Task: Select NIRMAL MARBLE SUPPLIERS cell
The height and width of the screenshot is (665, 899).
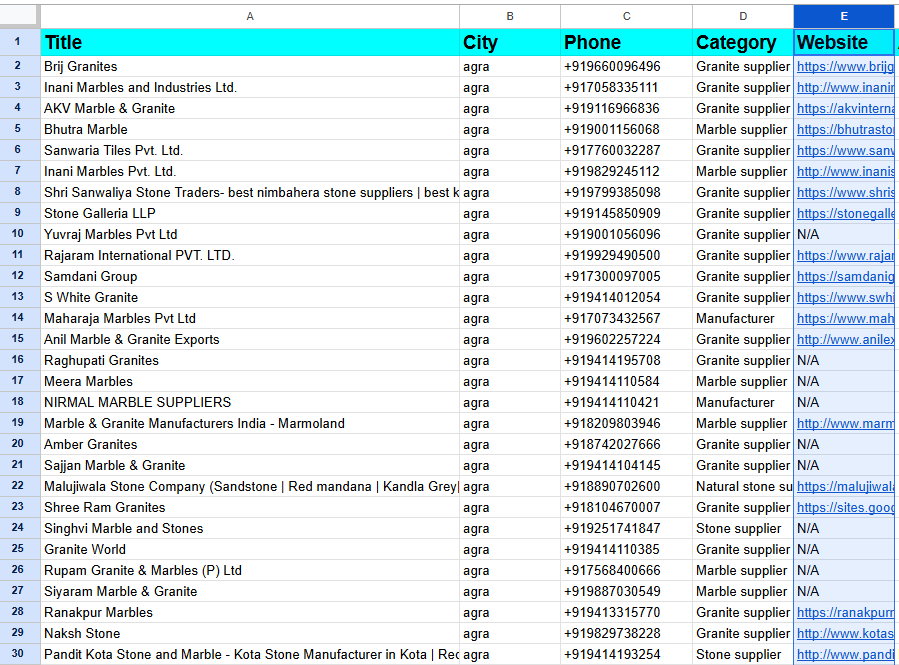Action: coord(250,402)
